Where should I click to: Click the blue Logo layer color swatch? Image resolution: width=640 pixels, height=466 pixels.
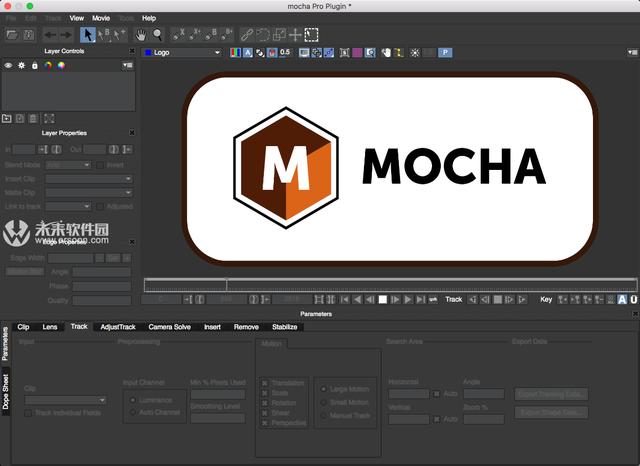[x=149, y=52]
